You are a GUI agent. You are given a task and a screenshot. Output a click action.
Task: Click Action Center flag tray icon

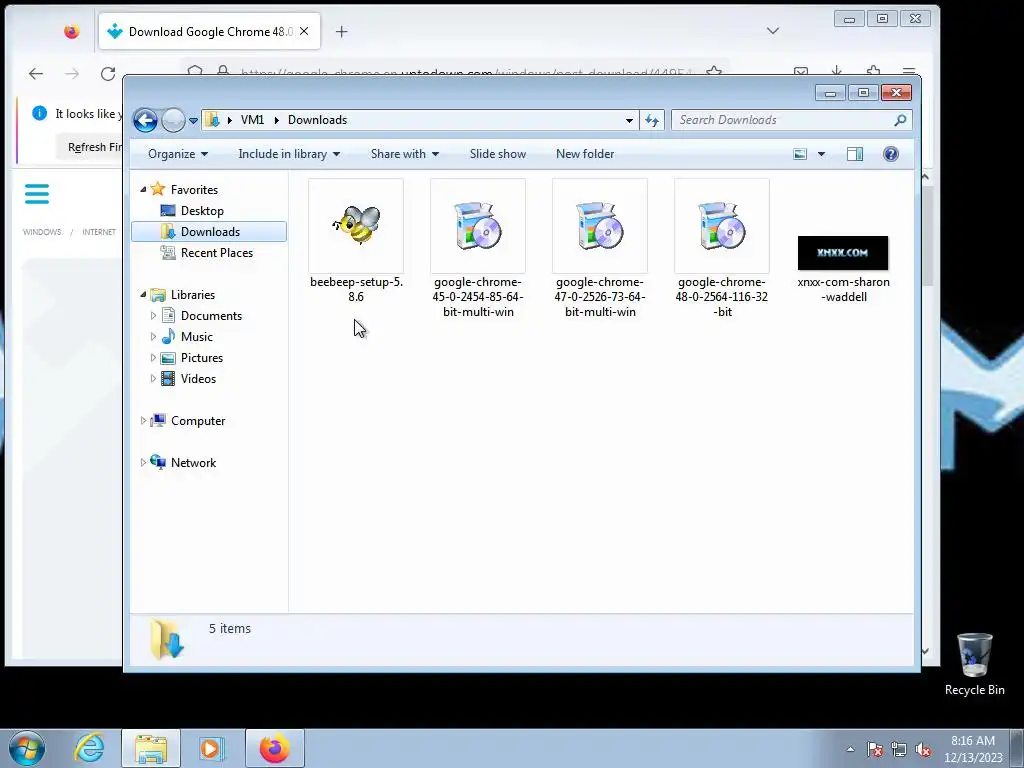[x=875, y=749]
